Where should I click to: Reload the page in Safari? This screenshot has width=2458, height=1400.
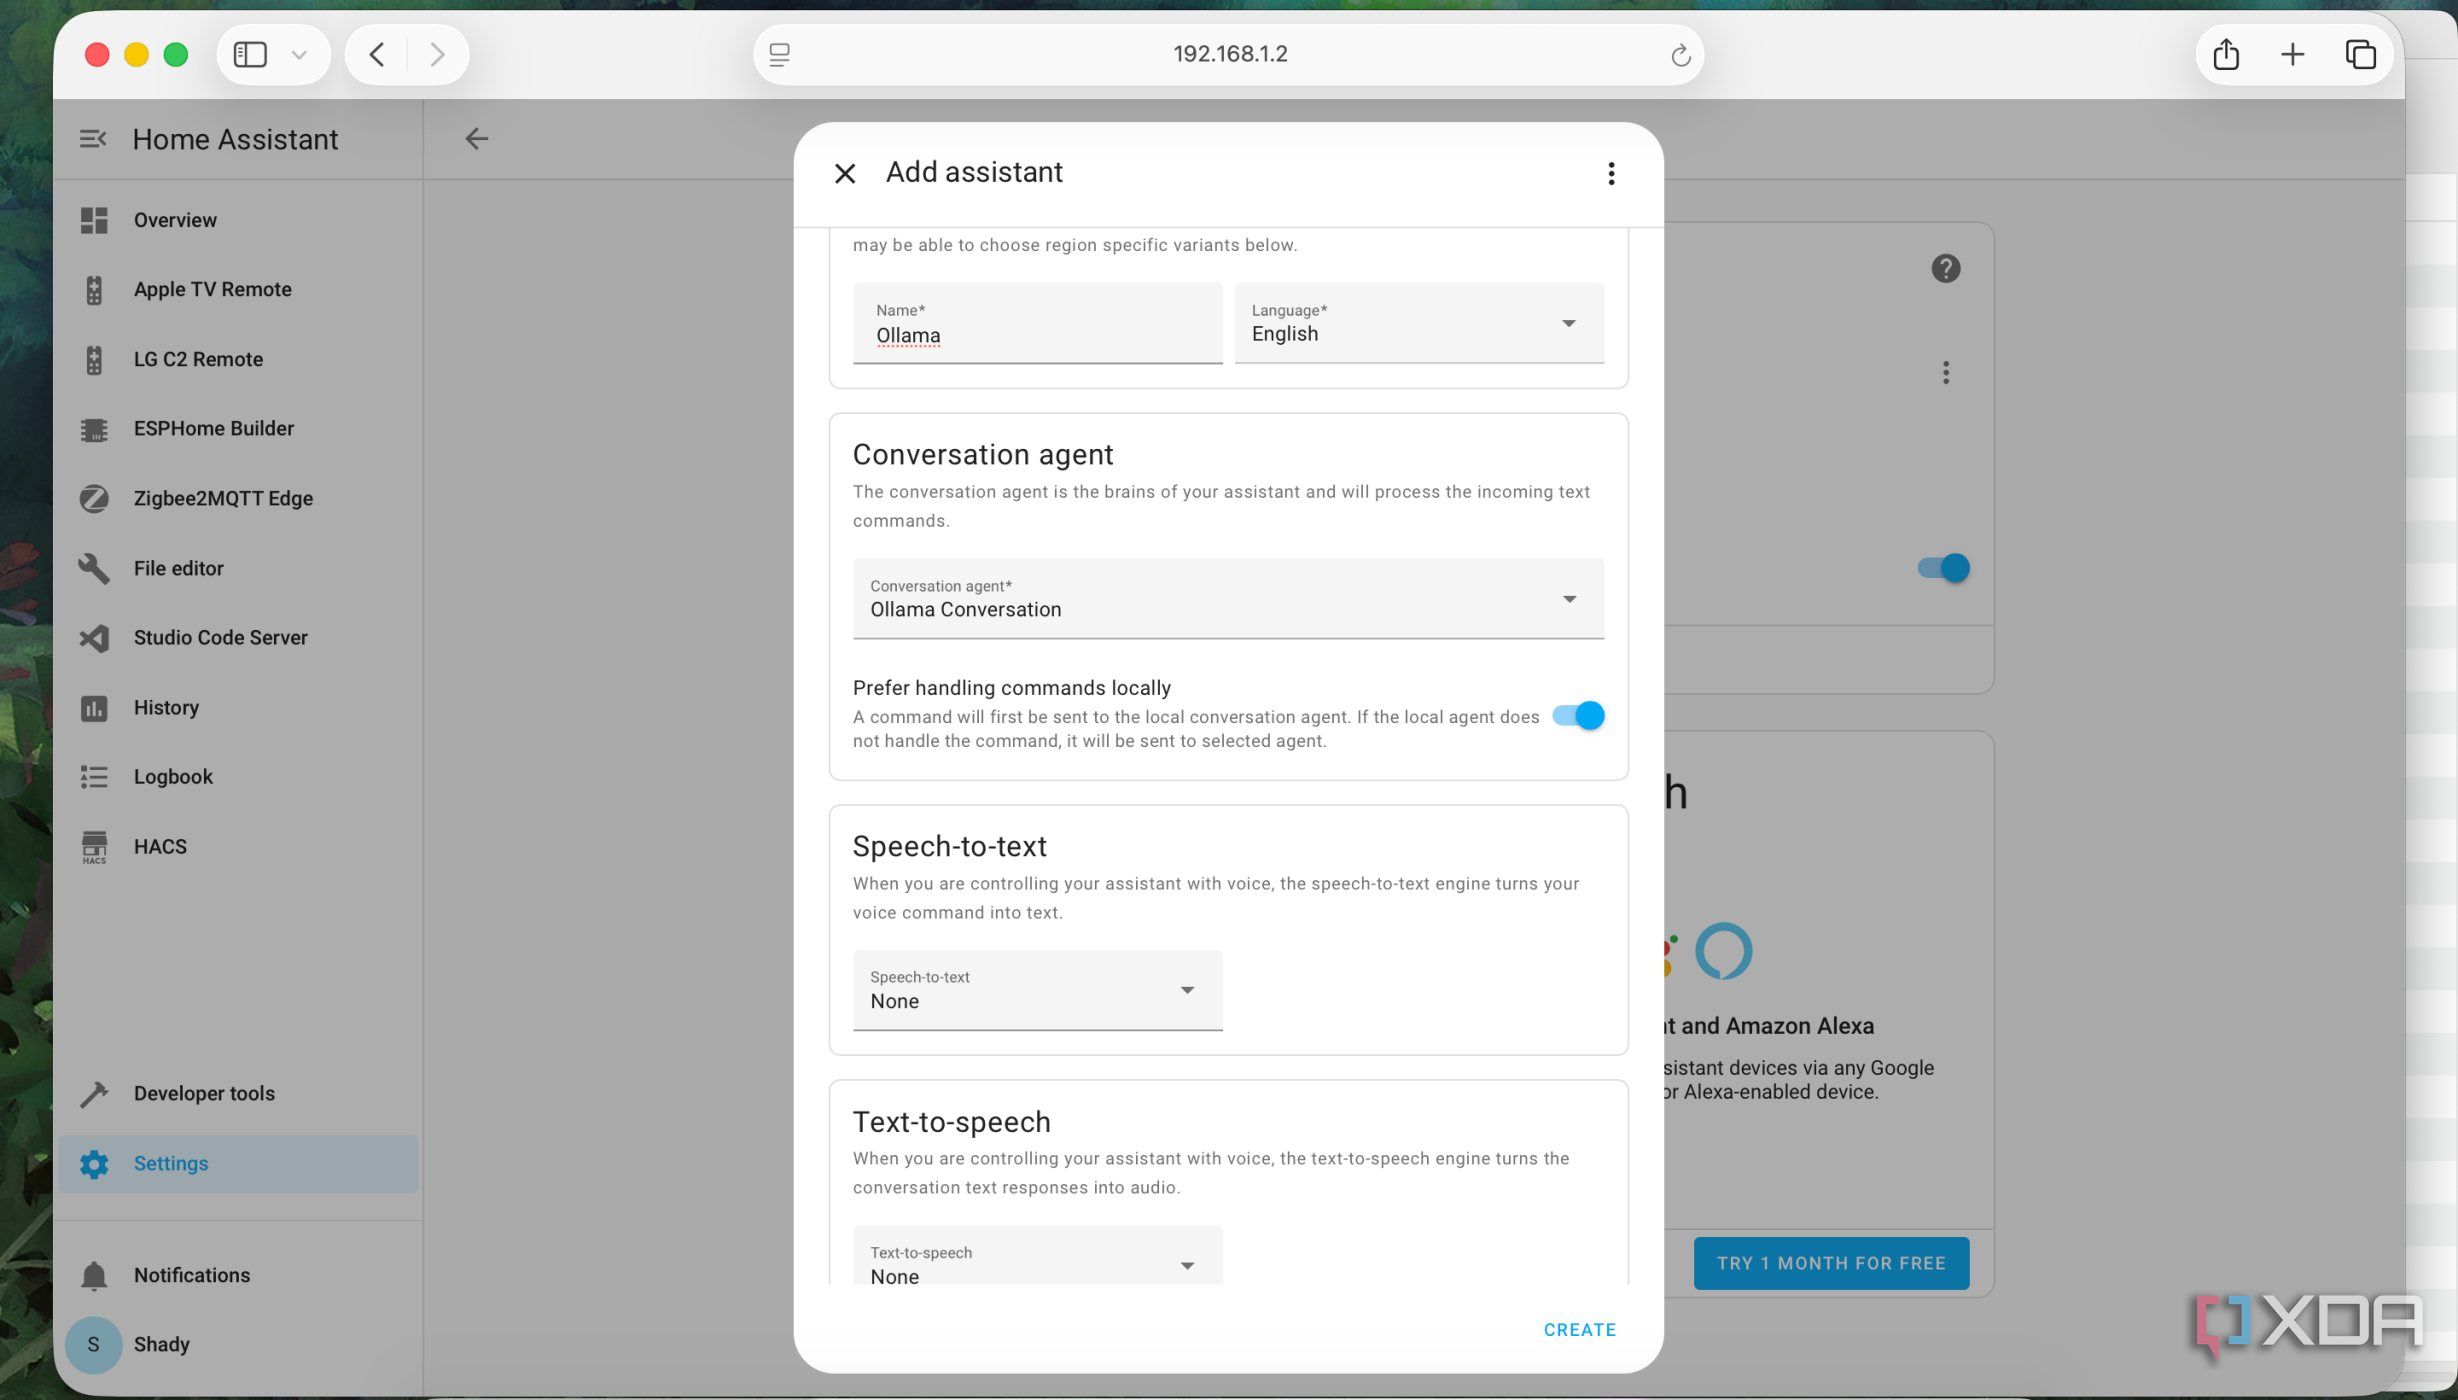1680,55
